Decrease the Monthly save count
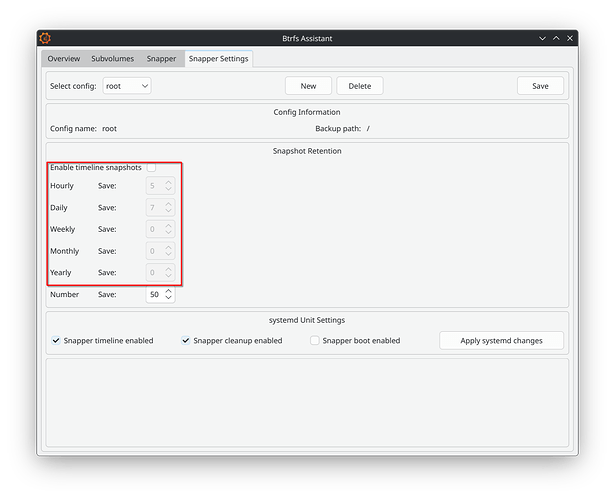The width and height of the screenshot is (615, 500). click(x=169, y=254)
